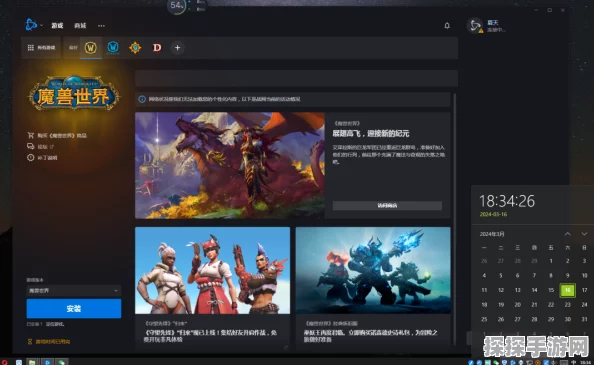
Task: Select the World of Warcraft game icon tab
Action: [x=91, y=48]
